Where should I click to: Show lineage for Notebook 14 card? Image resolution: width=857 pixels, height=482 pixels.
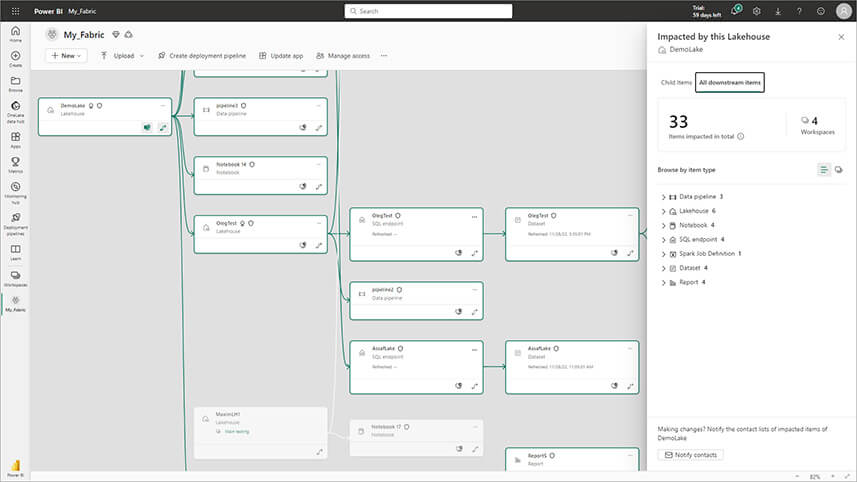pos(319,186)
